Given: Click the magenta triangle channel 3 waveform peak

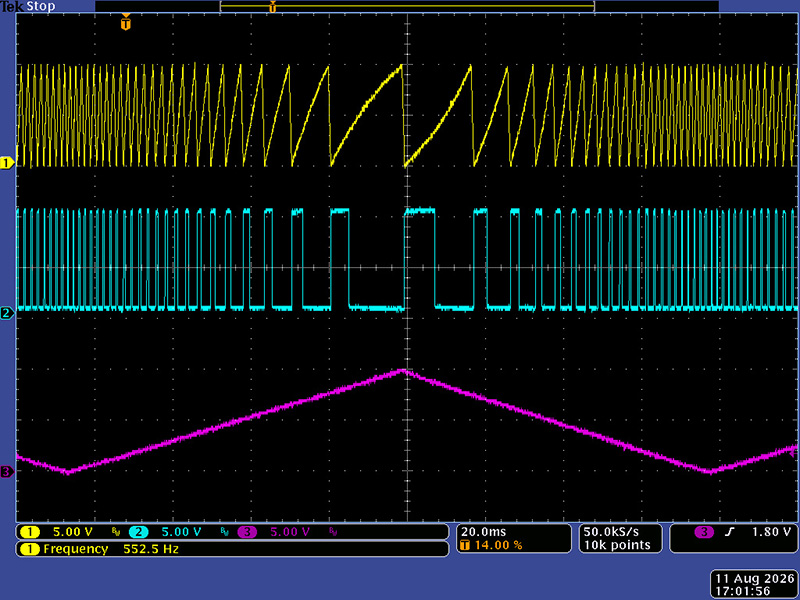Looking at the screenshot, I should 405,371.
